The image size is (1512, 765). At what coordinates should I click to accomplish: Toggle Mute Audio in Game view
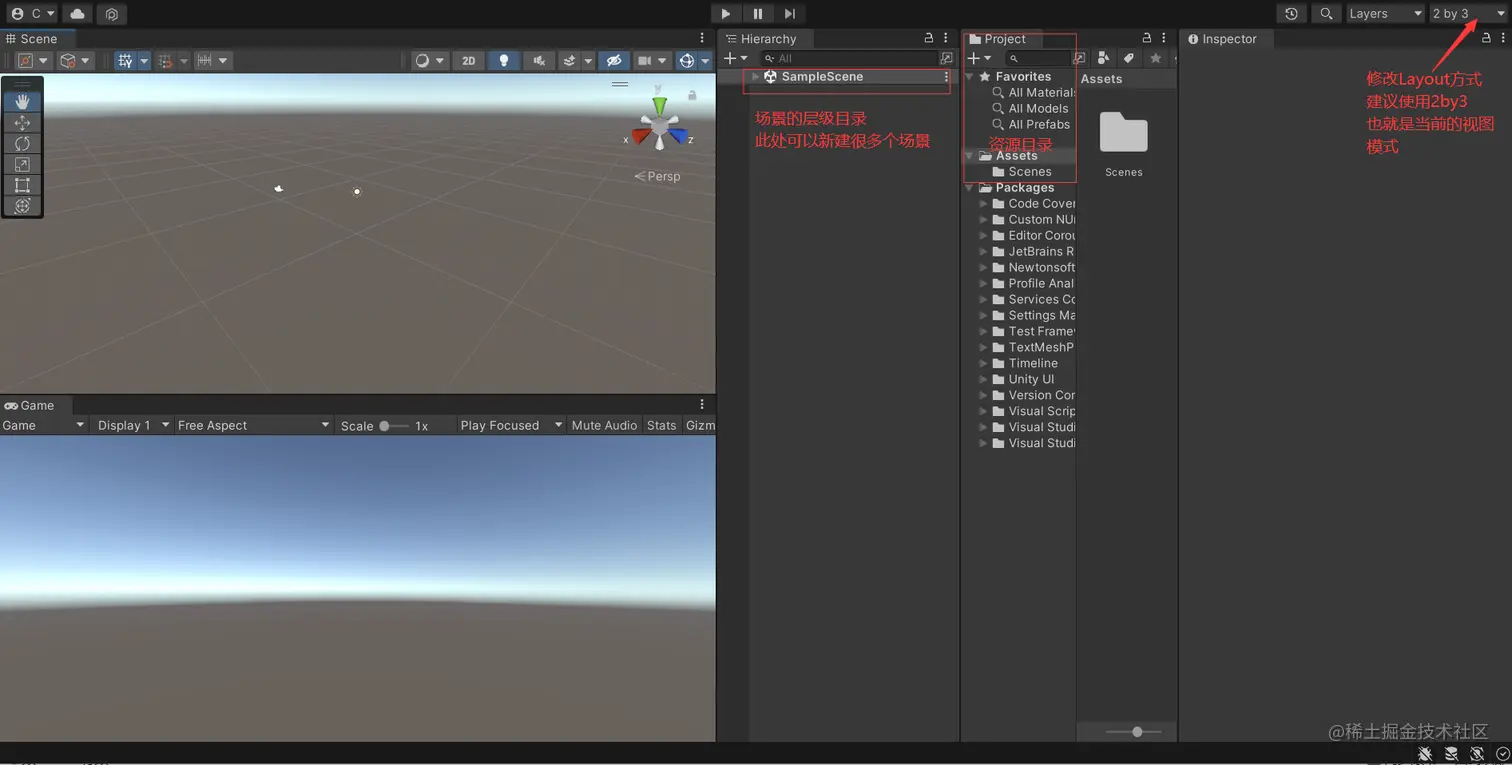pyautogui.click(x=604, y=425)
